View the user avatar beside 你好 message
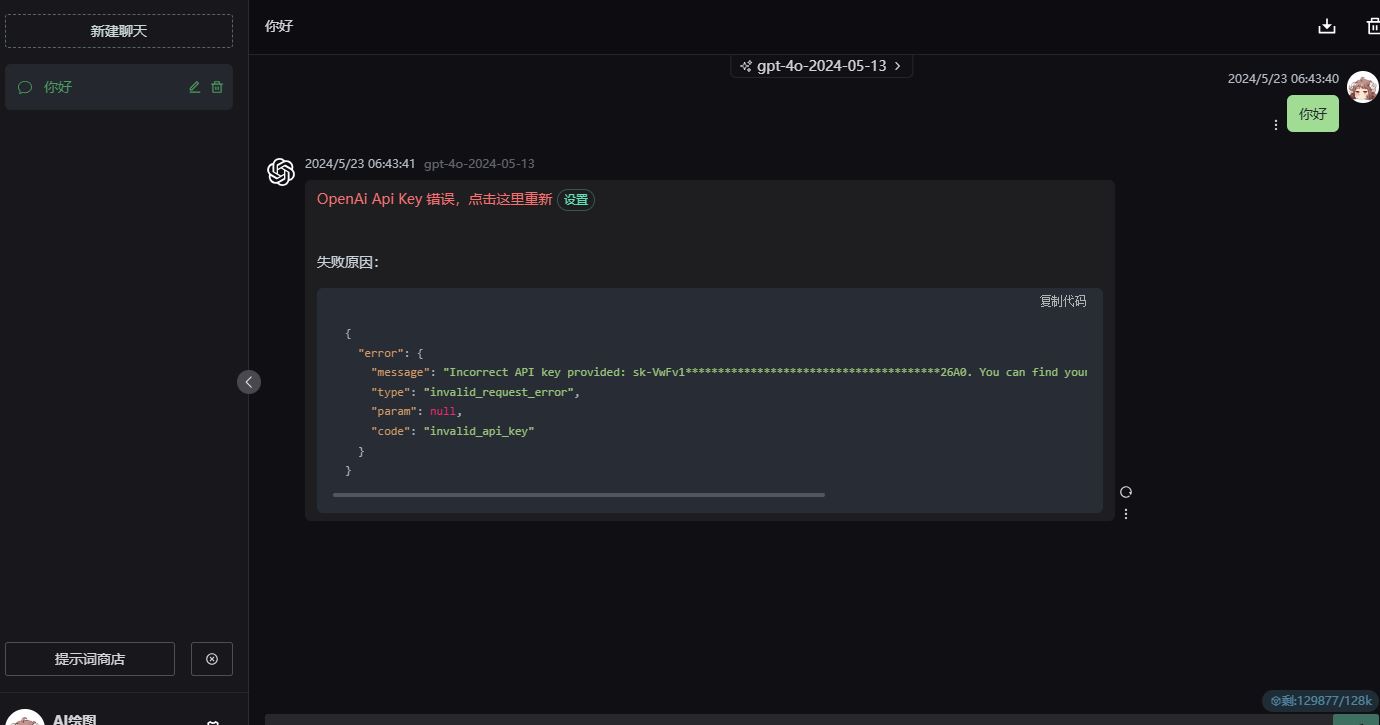 click(1363, 87)
